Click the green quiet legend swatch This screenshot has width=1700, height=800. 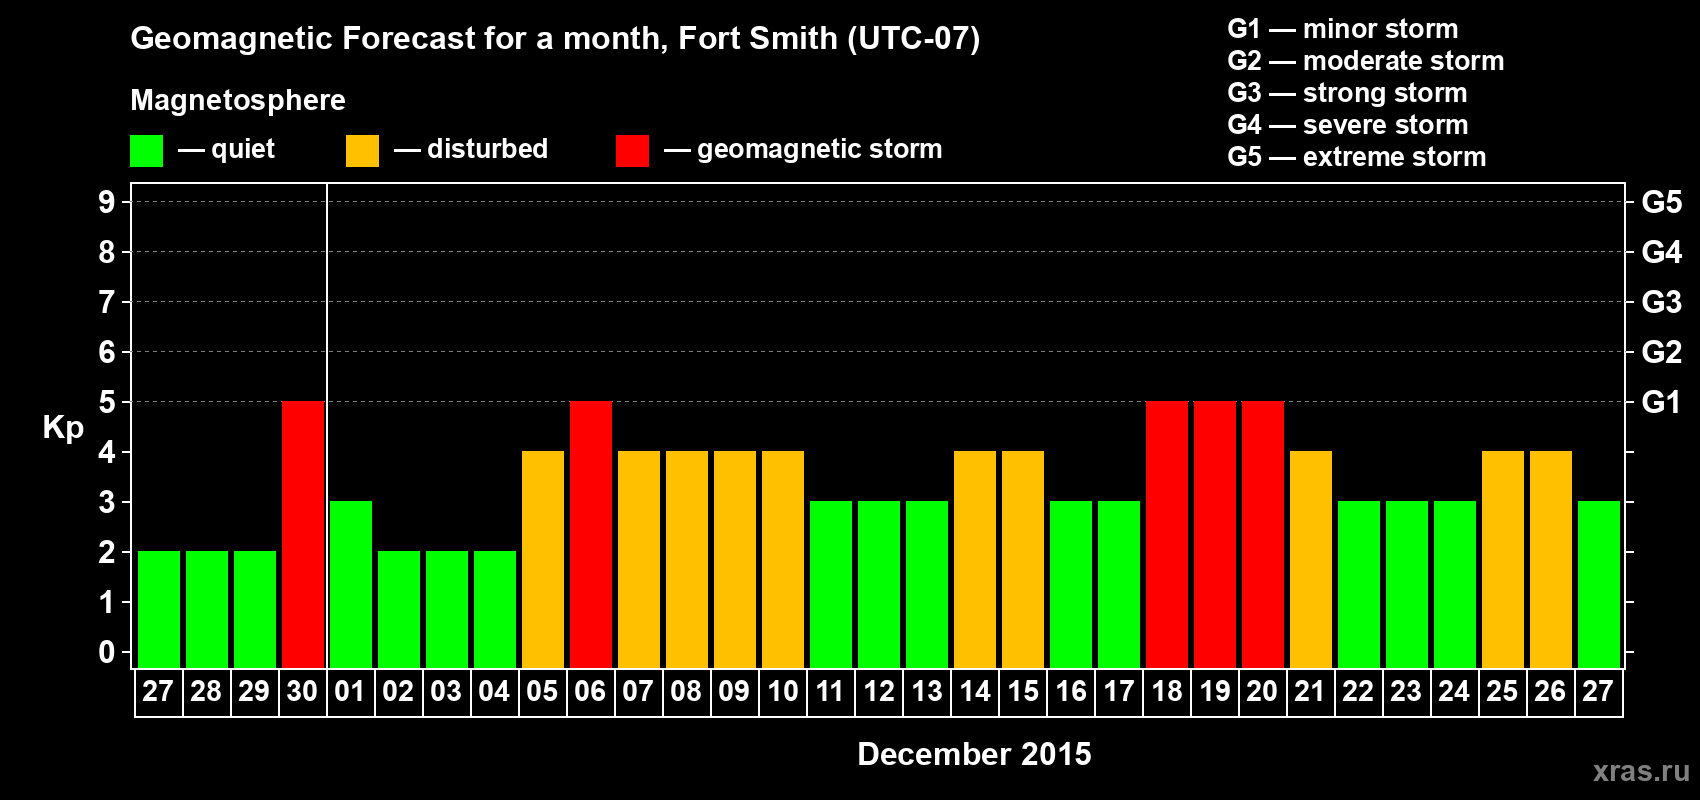click(147, 151)
